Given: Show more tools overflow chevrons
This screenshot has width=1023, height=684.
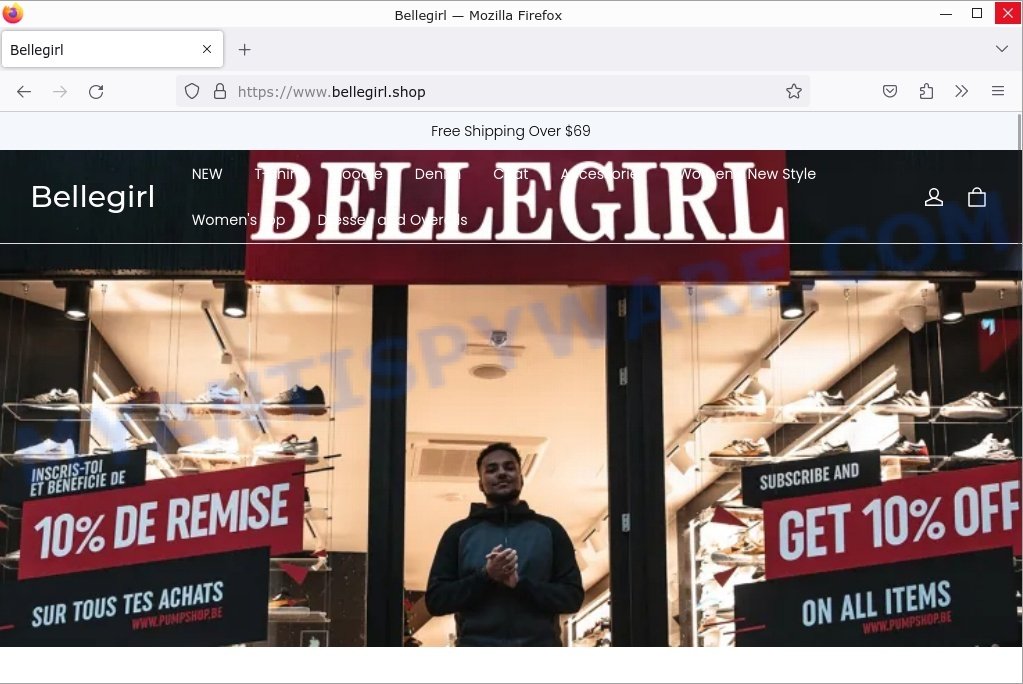Looking at the screenshot, I should [x=962, y=91].
